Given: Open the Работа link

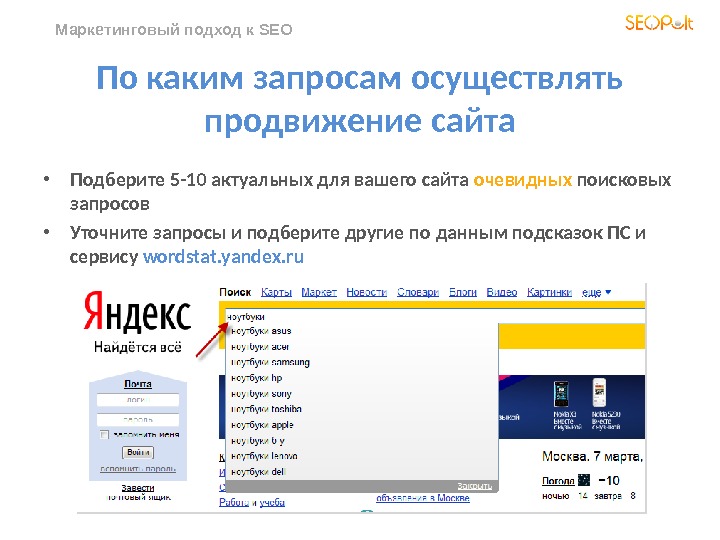Looking at the screenshot, I should pos(234,502).
